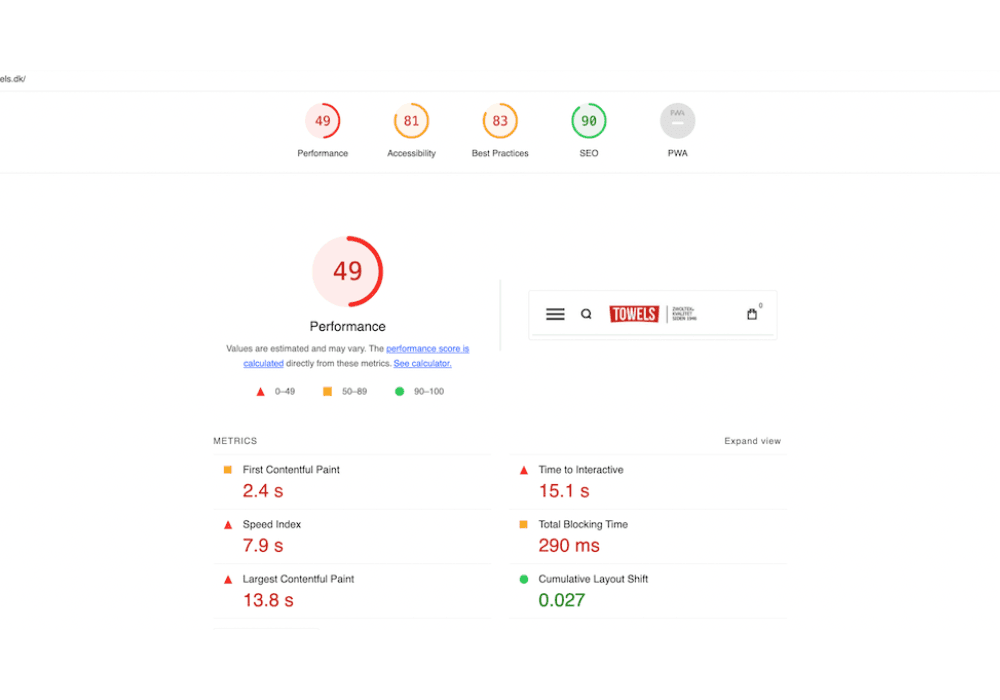Open the performance score is calculated link
Image resolution: width=1000 pixels, height=700 pixels.
tap(427, 348)
